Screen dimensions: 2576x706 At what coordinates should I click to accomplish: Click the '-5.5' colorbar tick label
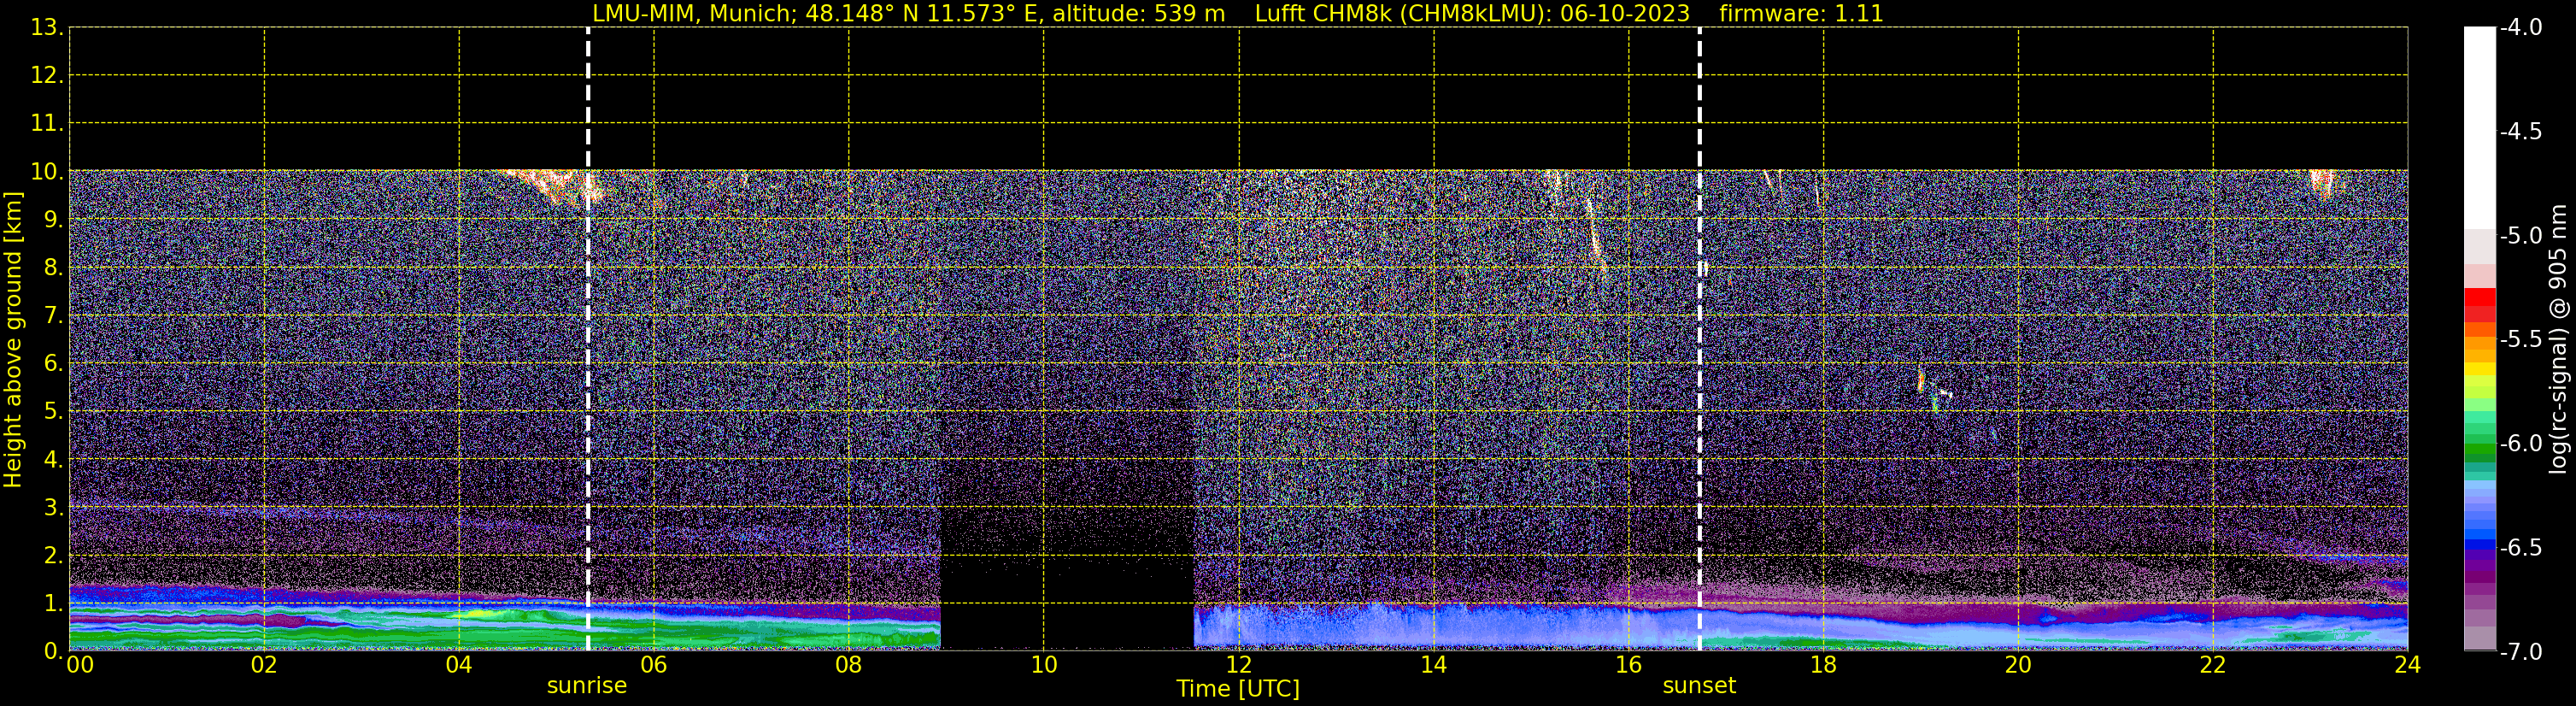point(2520,340)
